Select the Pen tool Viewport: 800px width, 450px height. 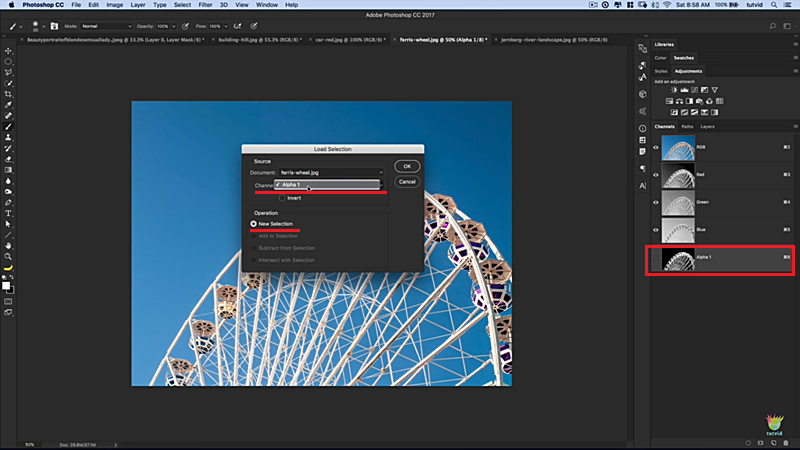point(8,203)
